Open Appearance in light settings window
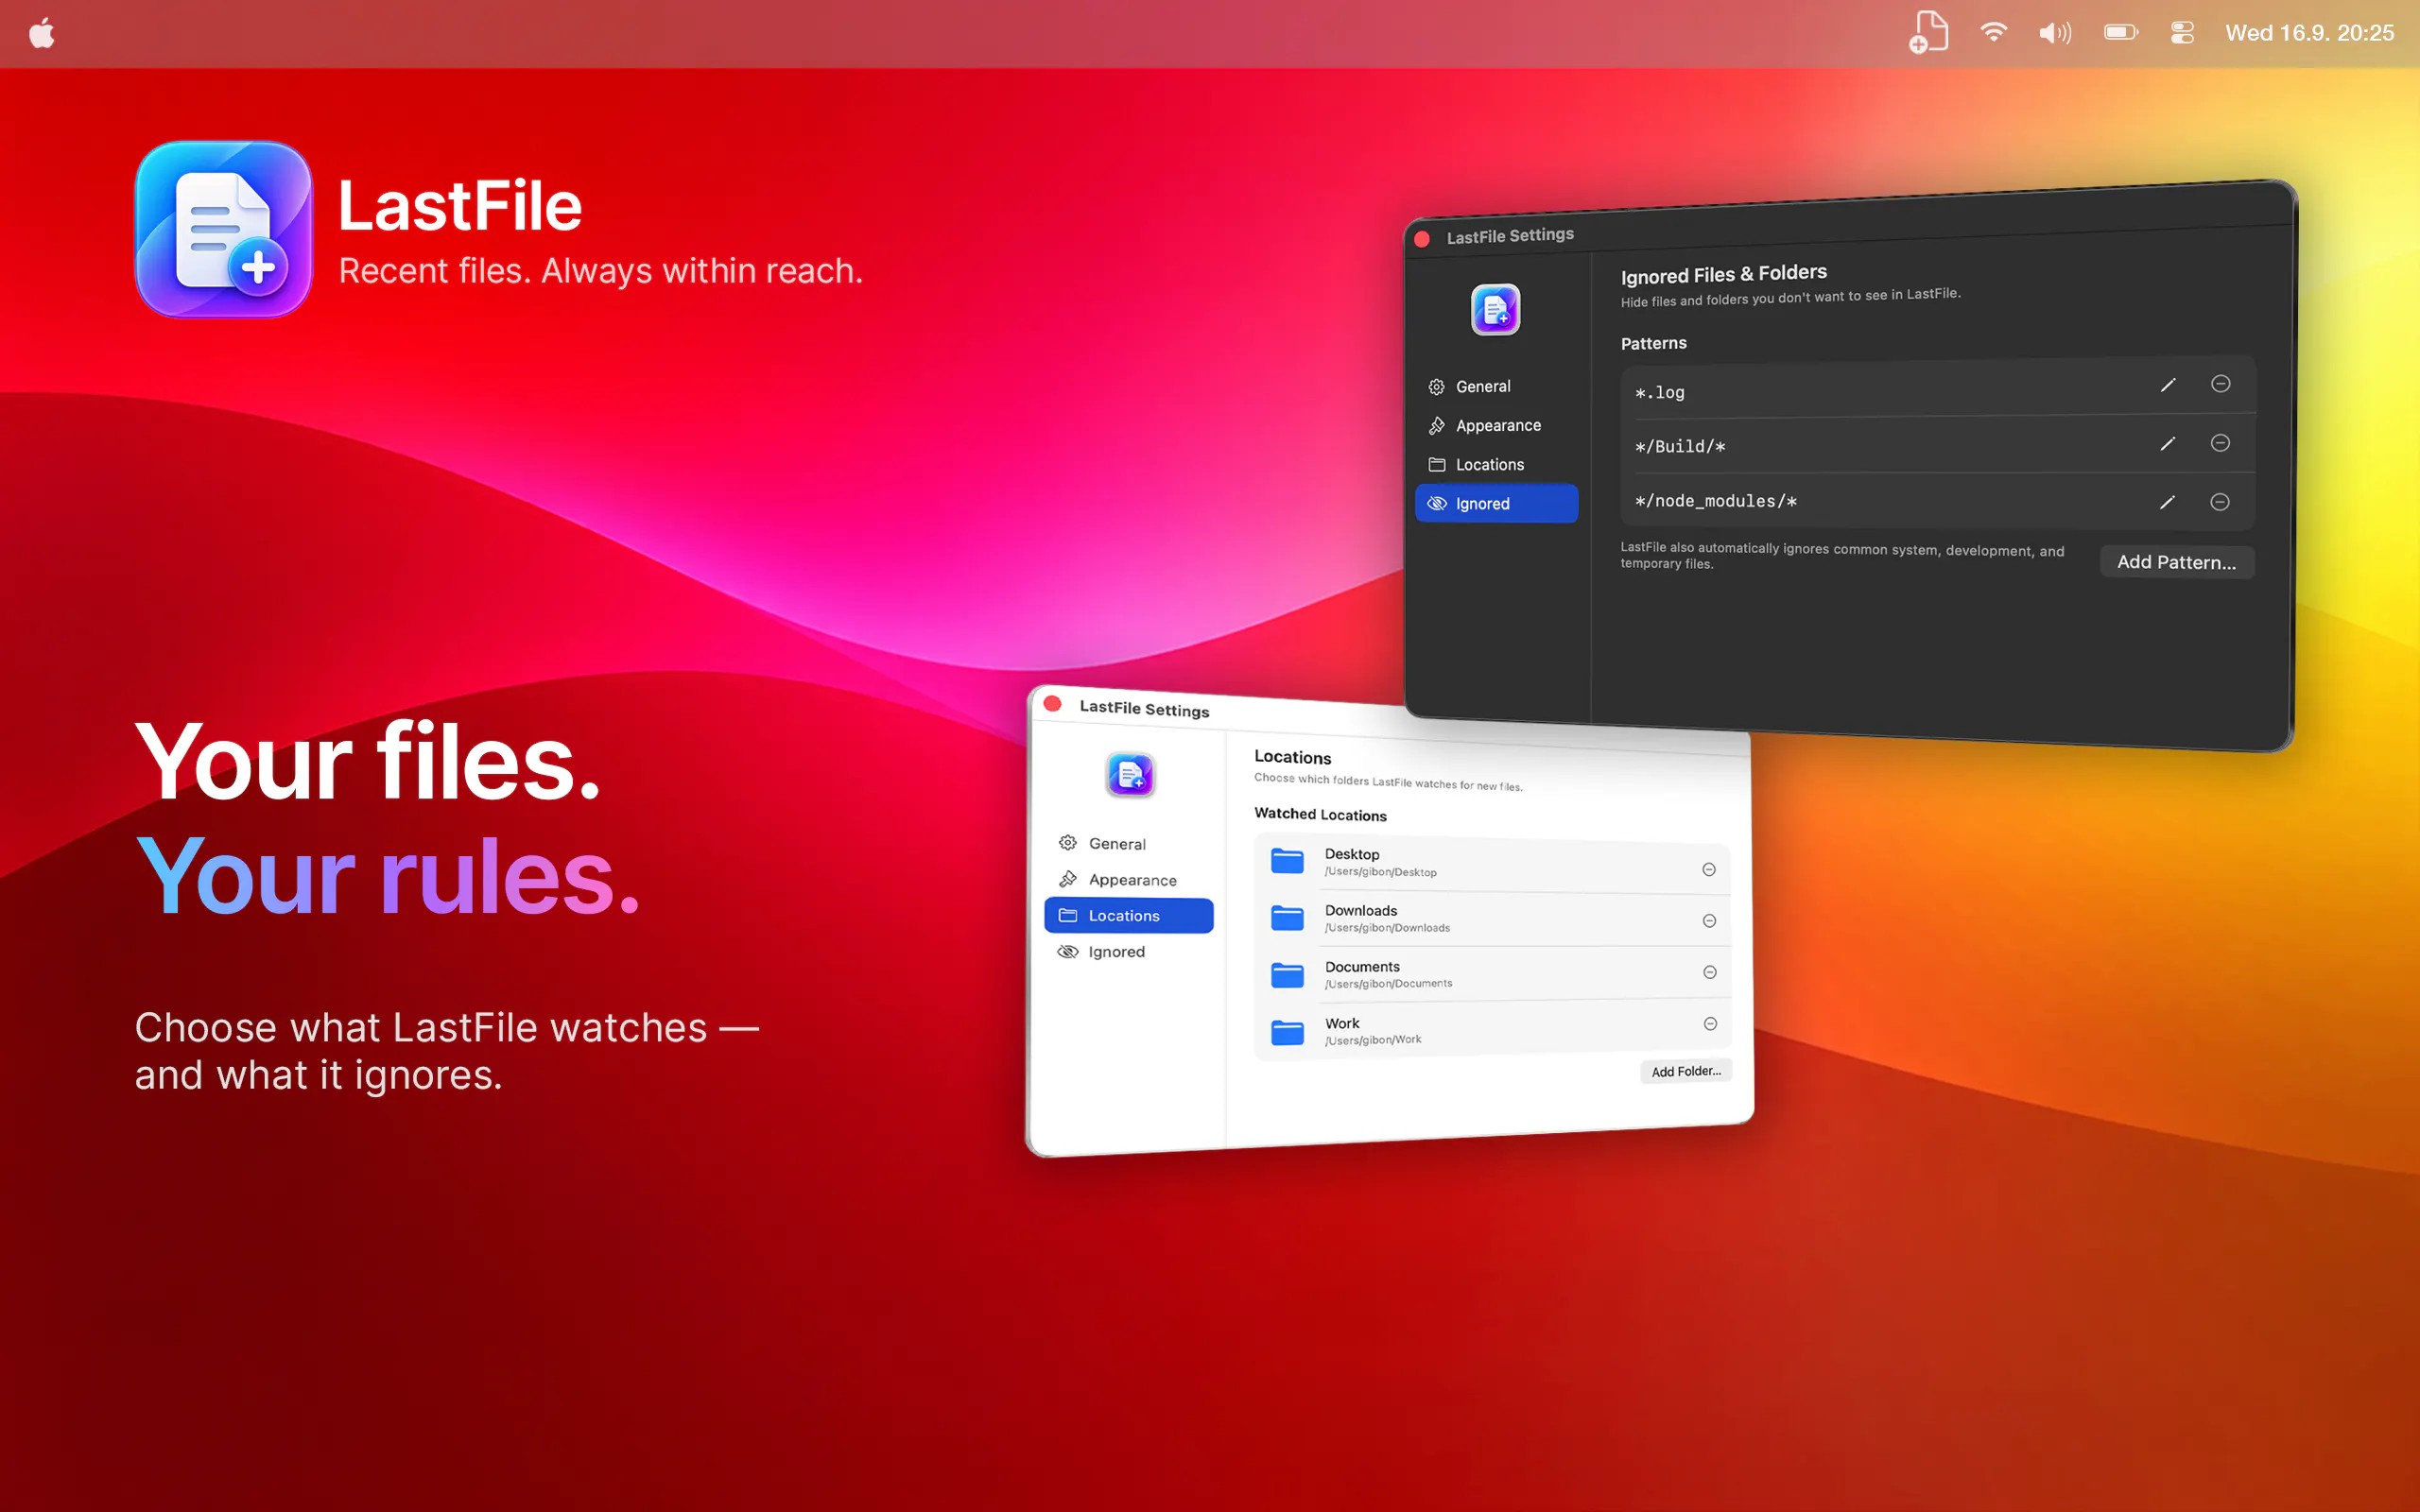This screenshot has width=2420, height=1512. pyautogui.click(x=1128, y=879)
